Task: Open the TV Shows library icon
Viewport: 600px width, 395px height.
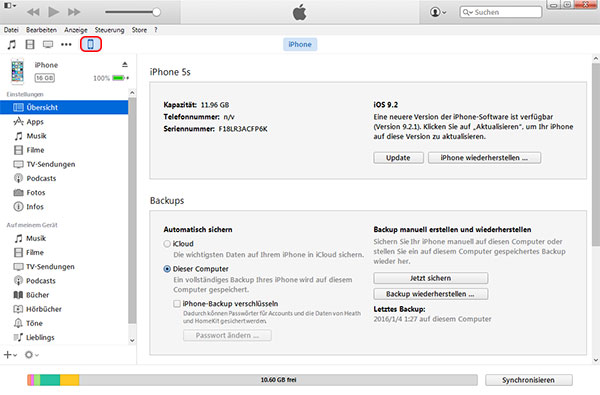Action: (x=48, y=44)
